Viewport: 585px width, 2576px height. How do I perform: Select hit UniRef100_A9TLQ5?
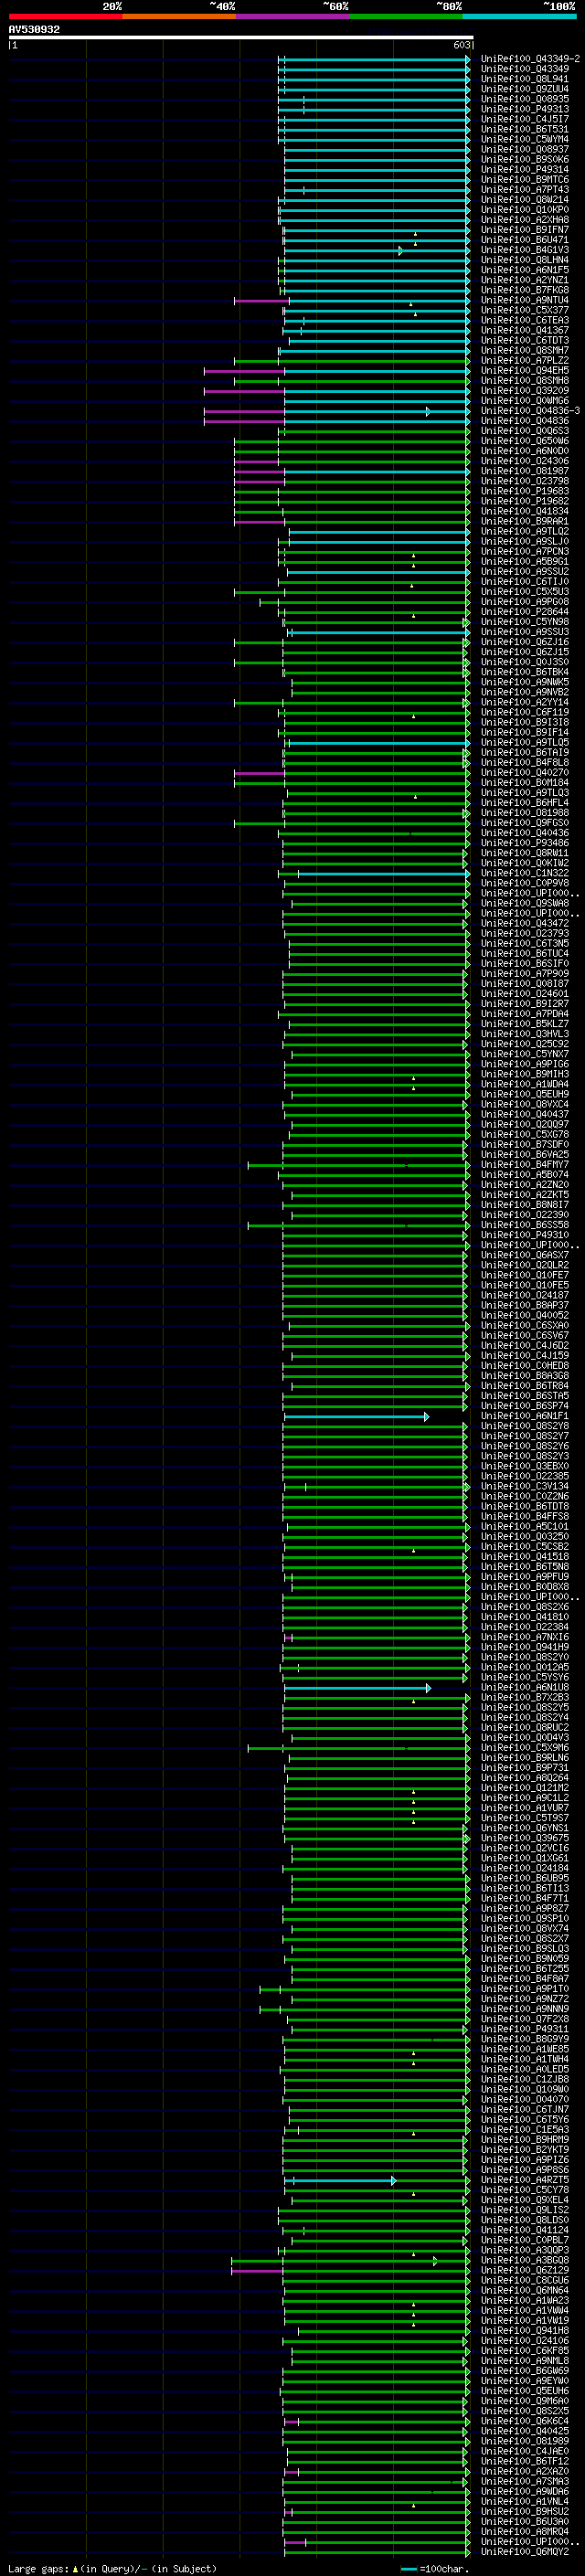click(x=525, y=743)
